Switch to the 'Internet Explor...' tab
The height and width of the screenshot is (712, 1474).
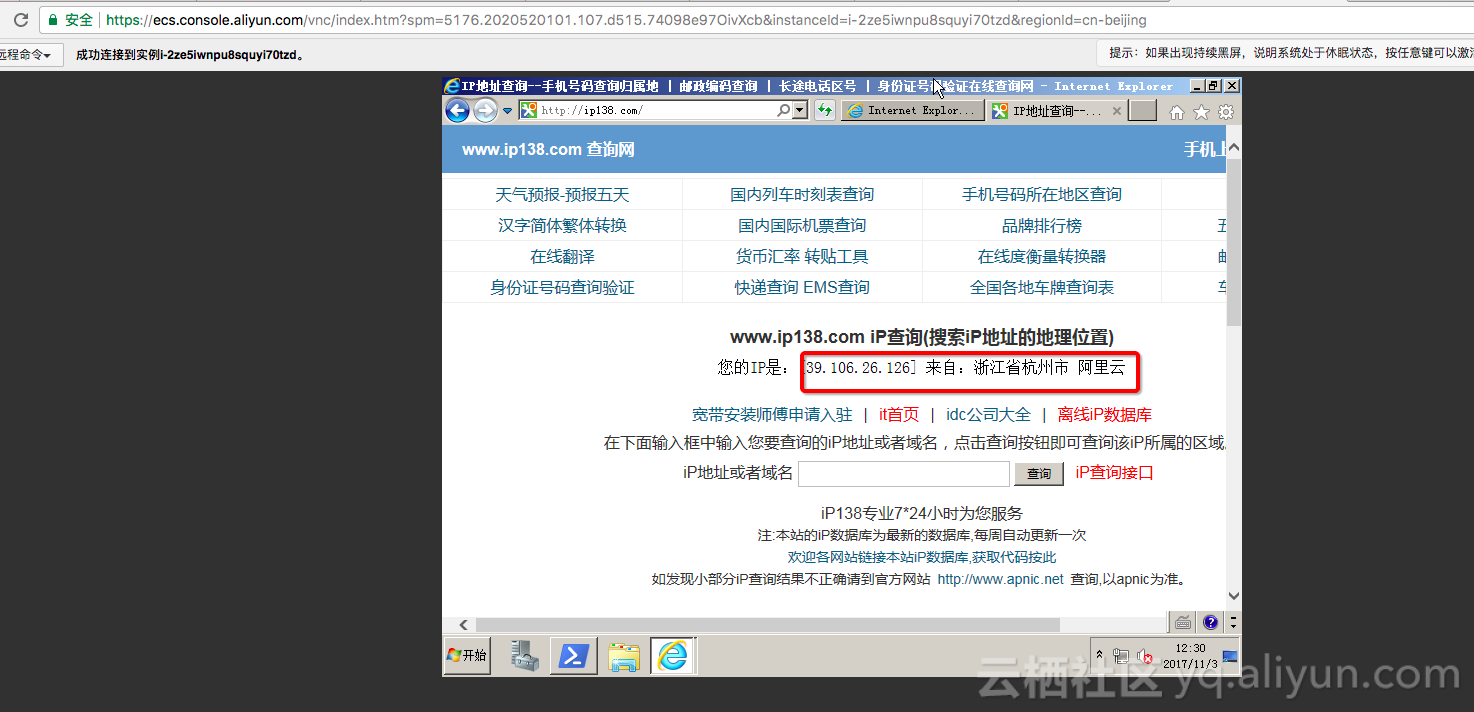[x=913, y=111]
